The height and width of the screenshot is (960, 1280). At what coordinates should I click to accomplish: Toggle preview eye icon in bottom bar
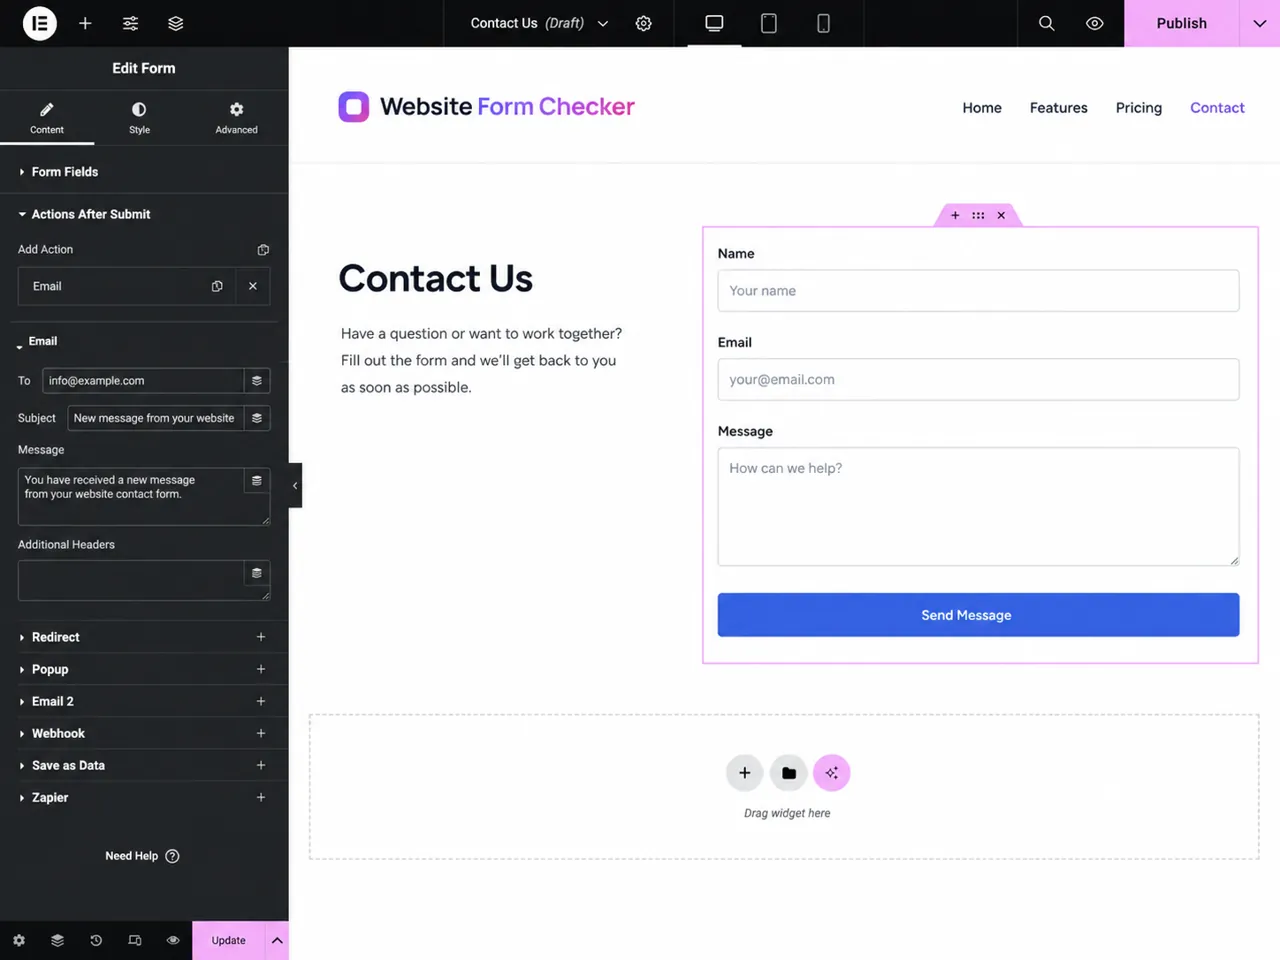[x=173, y=940]
